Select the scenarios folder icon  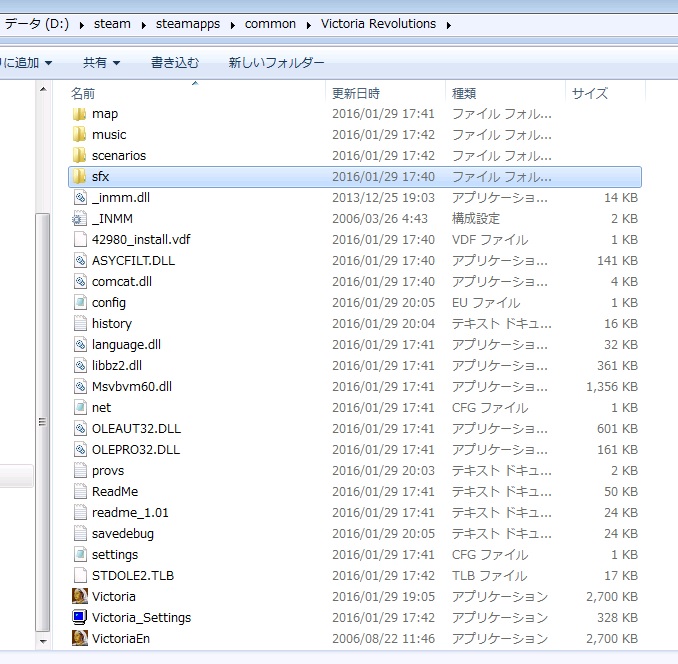(80, 156)
